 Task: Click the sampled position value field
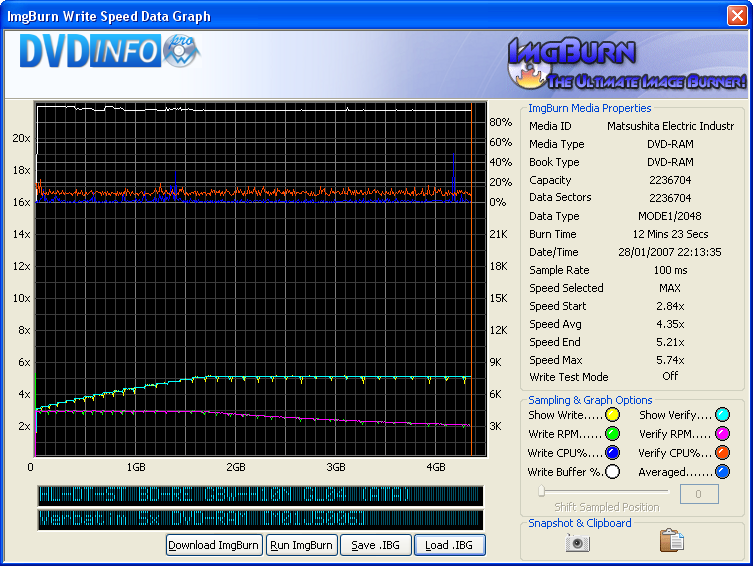coord(699,494)
